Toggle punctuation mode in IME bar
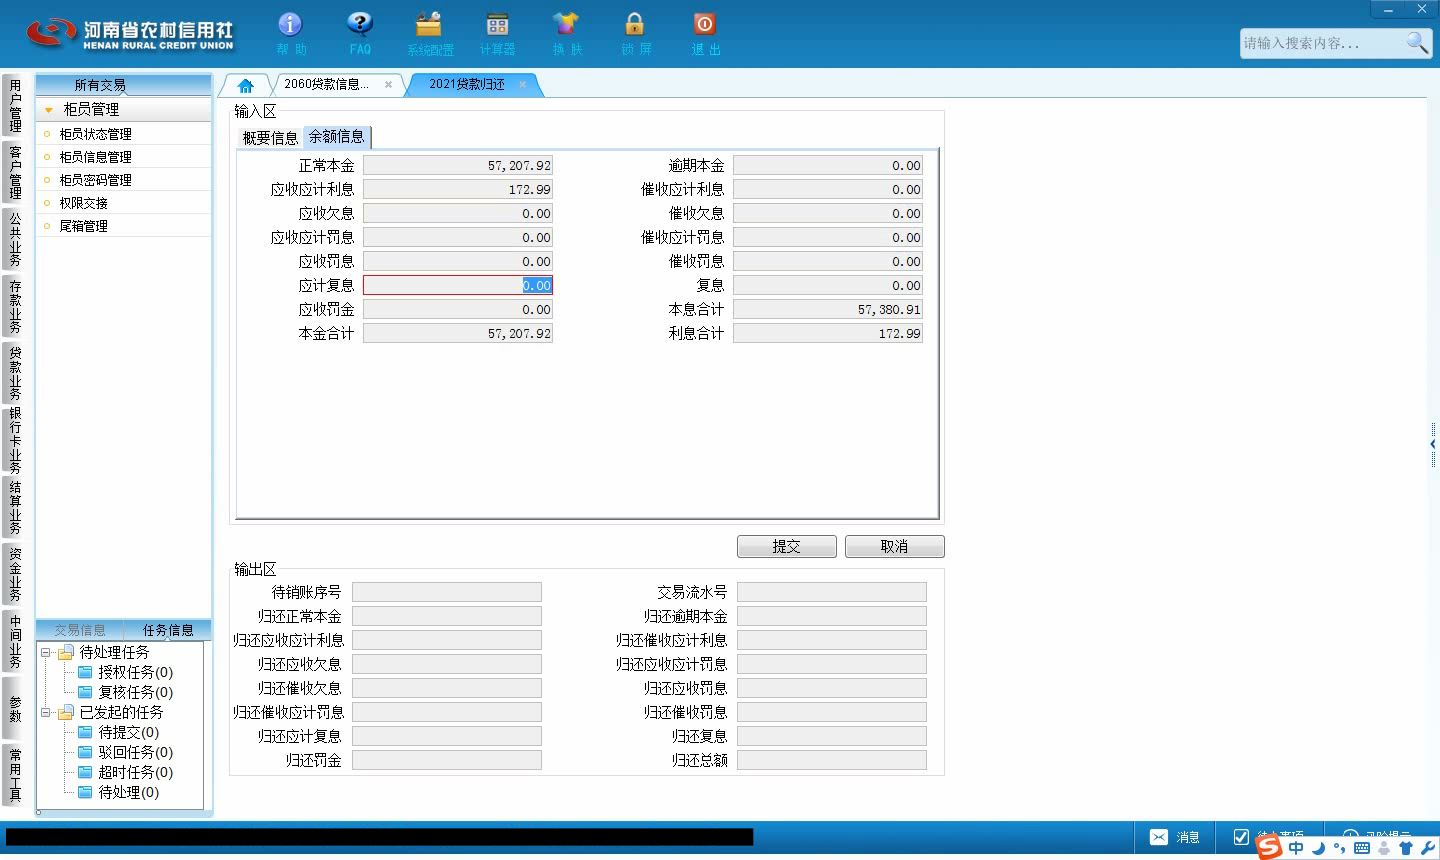This screenshot has width=1440, height=860. [1339, 849]
